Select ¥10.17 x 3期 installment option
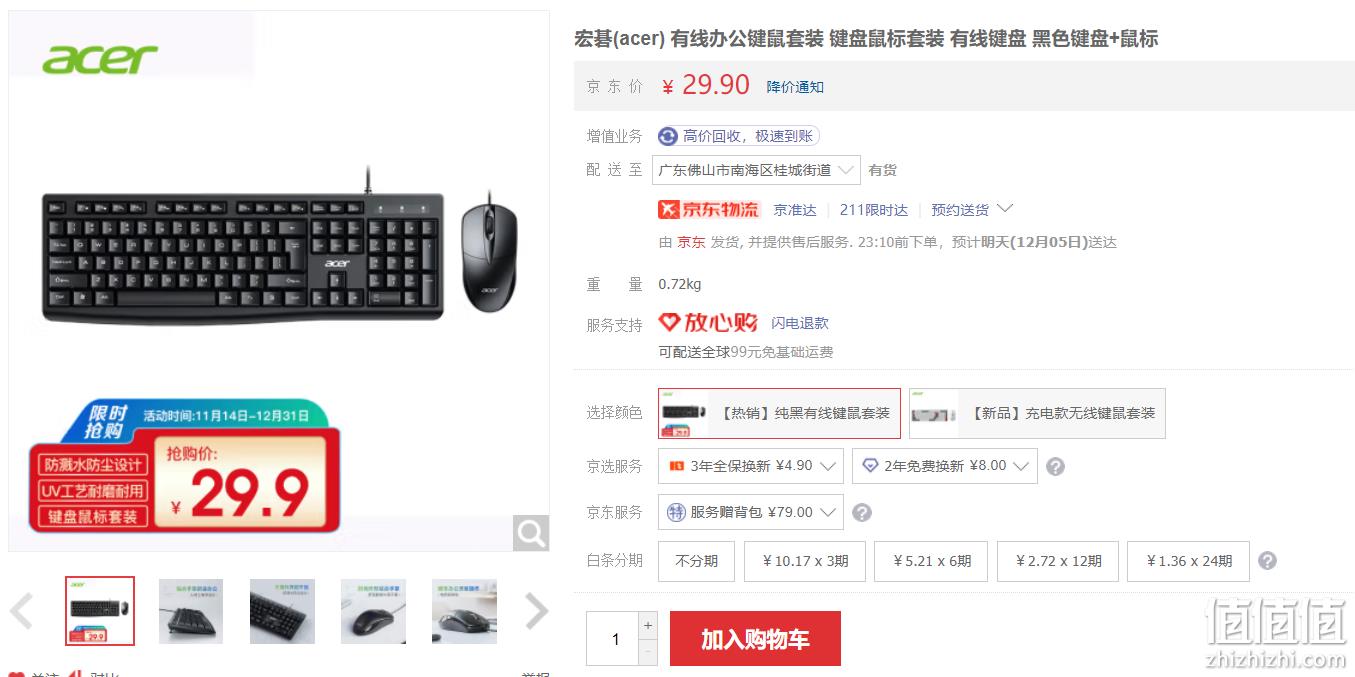Viewport: 1355px width, 677px height. pyautogui.click(x=805, y=561)
